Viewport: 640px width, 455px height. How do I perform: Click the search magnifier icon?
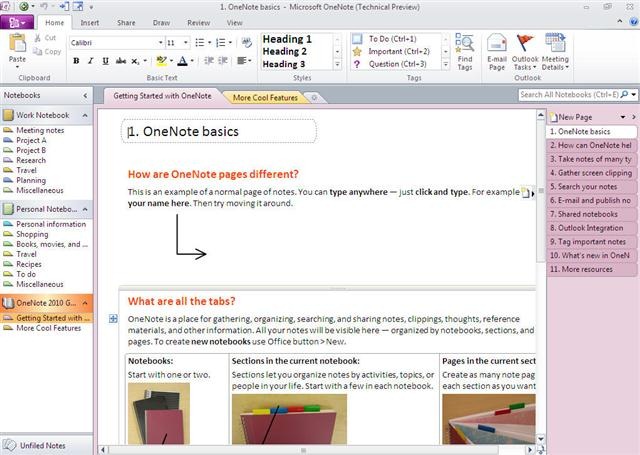point(624,95)
